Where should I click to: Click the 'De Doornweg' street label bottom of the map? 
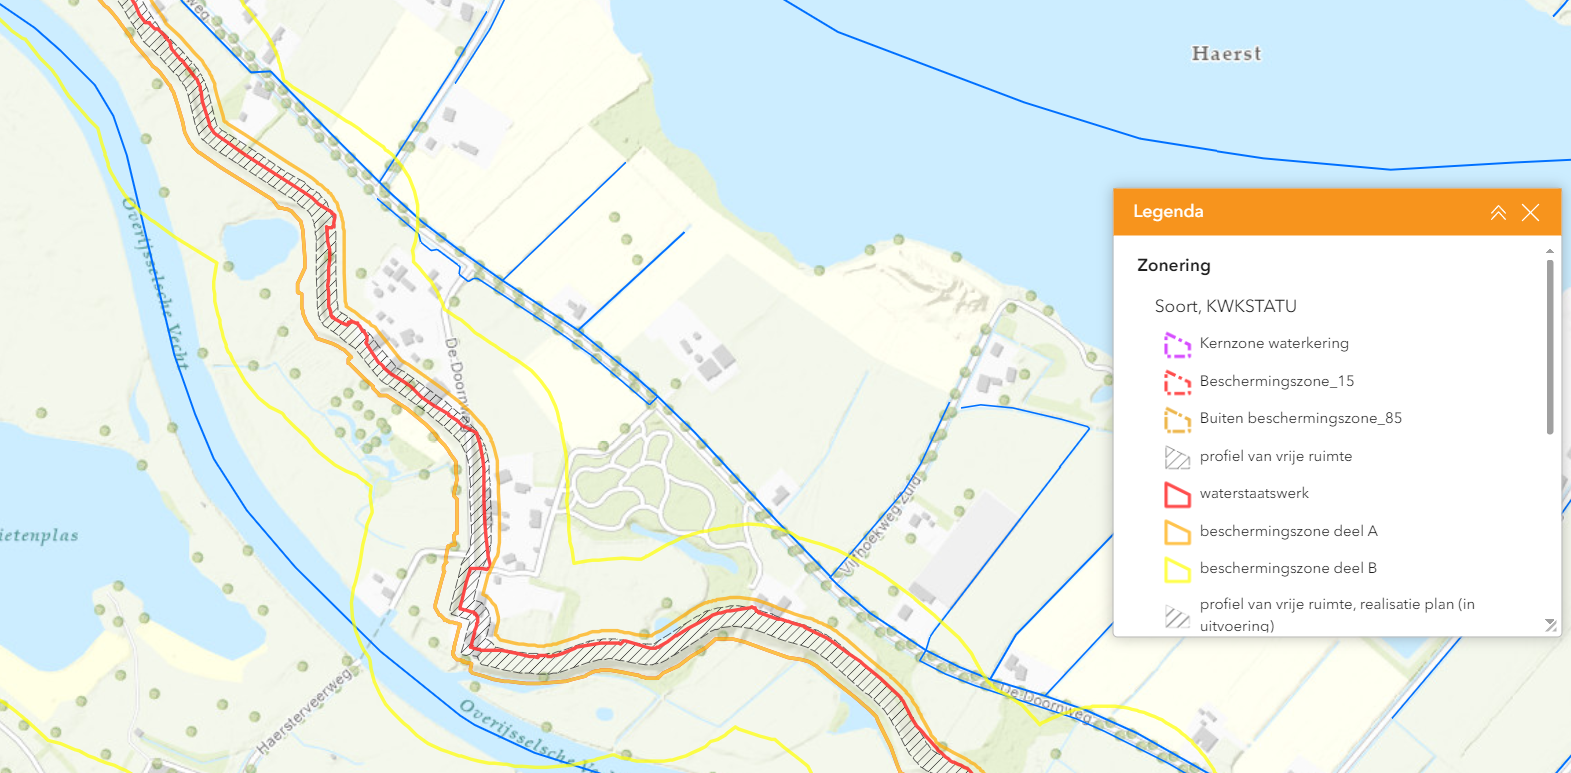(1046, 702)
